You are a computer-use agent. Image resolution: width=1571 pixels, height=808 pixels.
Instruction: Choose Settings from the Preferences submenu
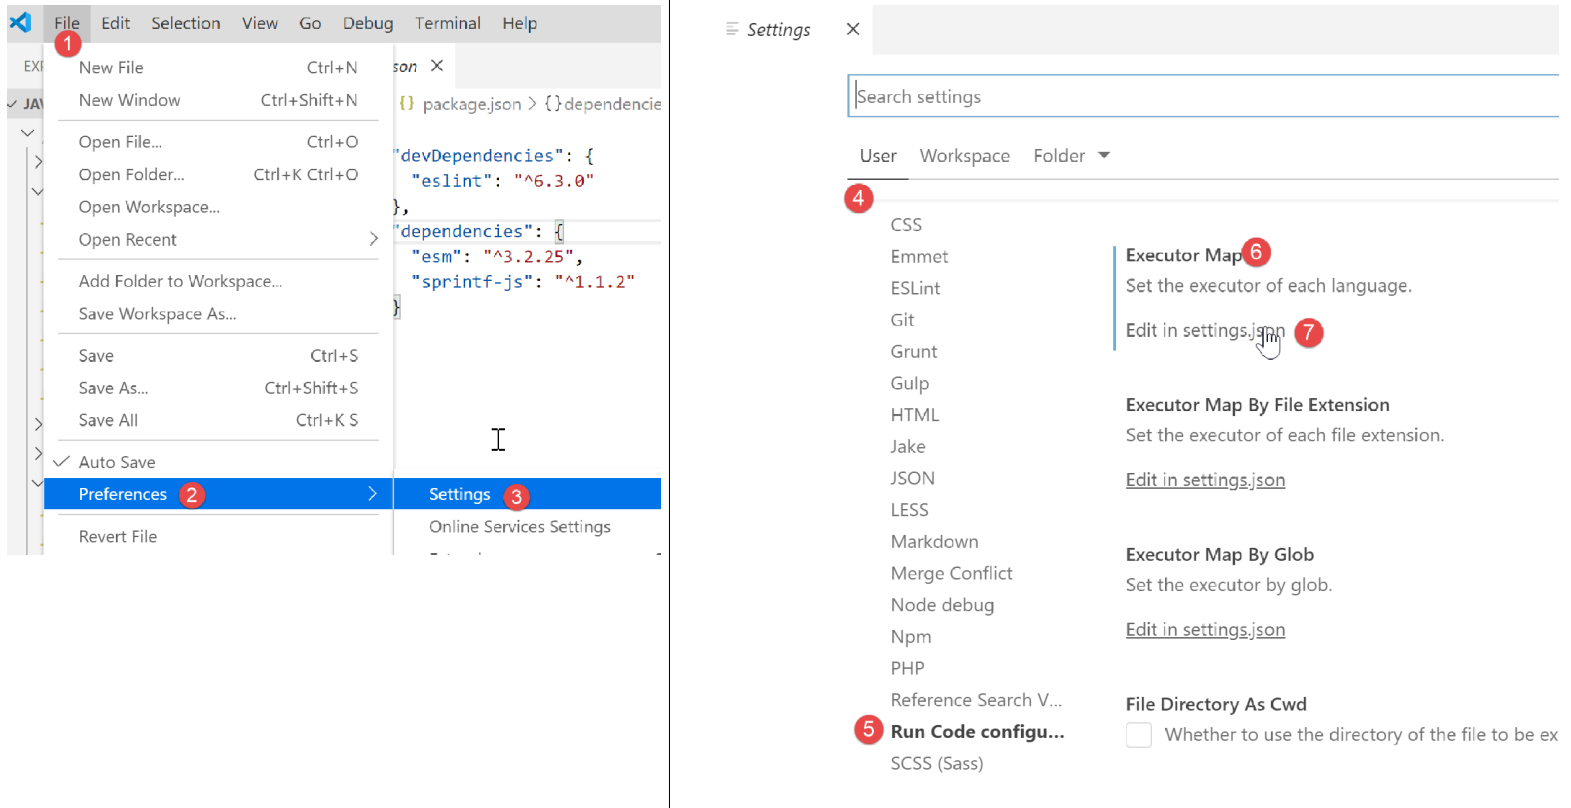coord(459,494)
